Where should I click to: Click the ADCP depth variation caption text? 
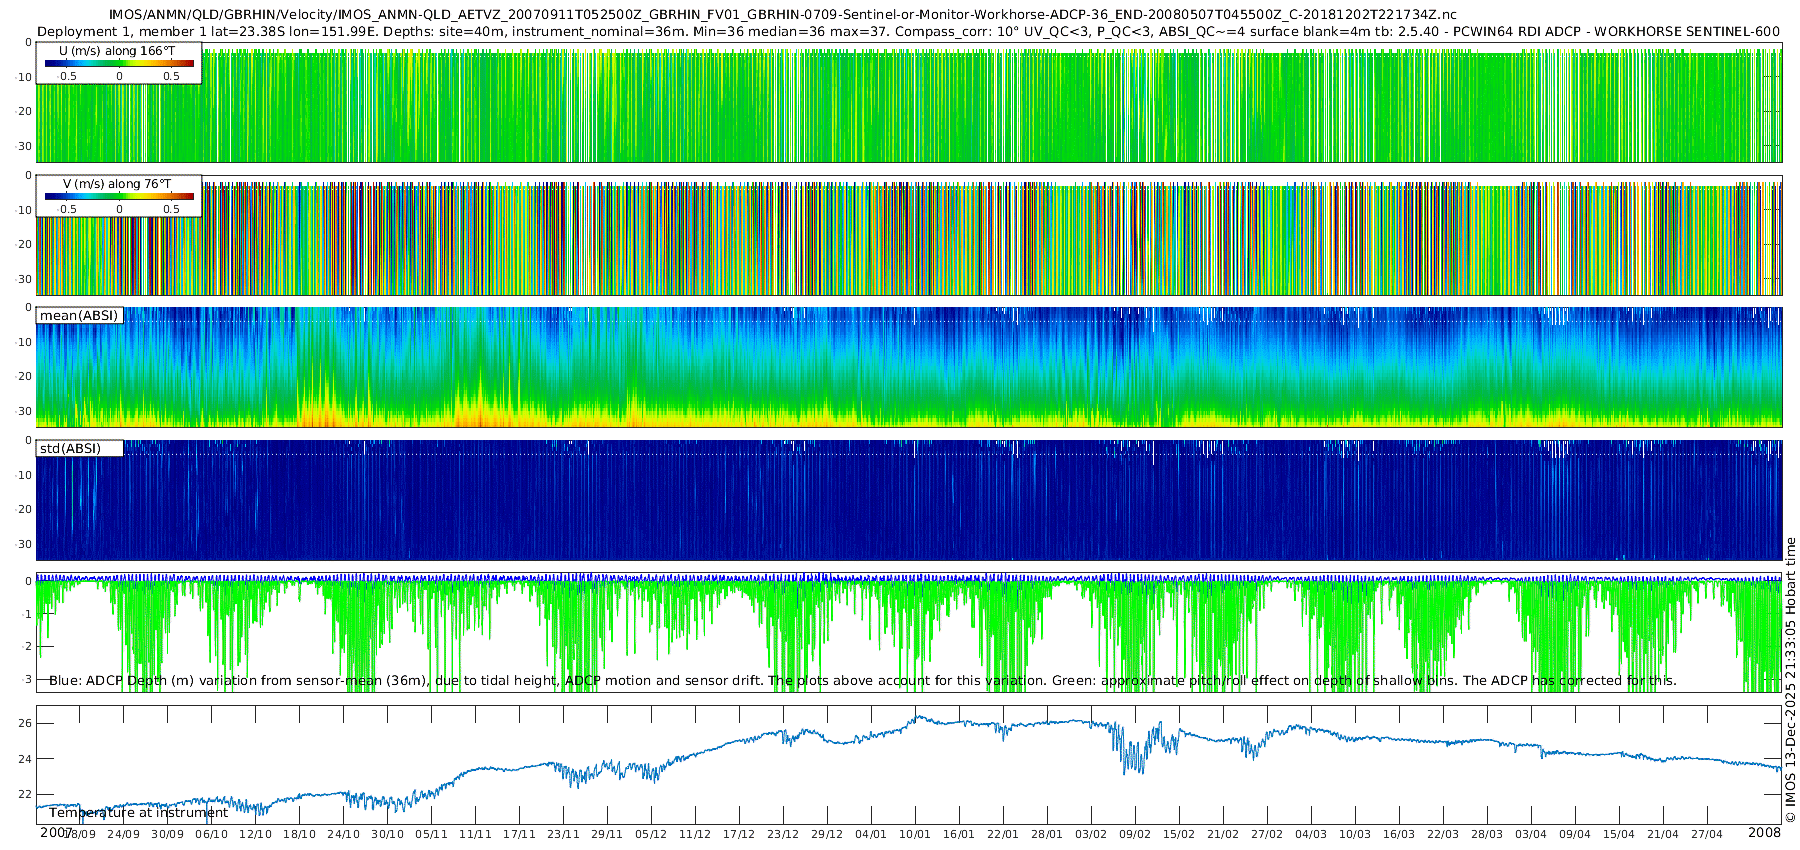(x=862, y=681)
